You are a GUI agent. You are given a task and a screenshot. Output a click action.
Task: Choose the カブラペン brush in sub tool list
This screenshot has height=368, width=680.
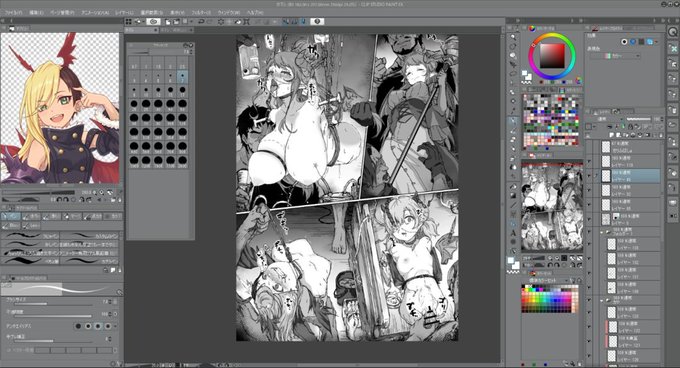click(89, 261)
